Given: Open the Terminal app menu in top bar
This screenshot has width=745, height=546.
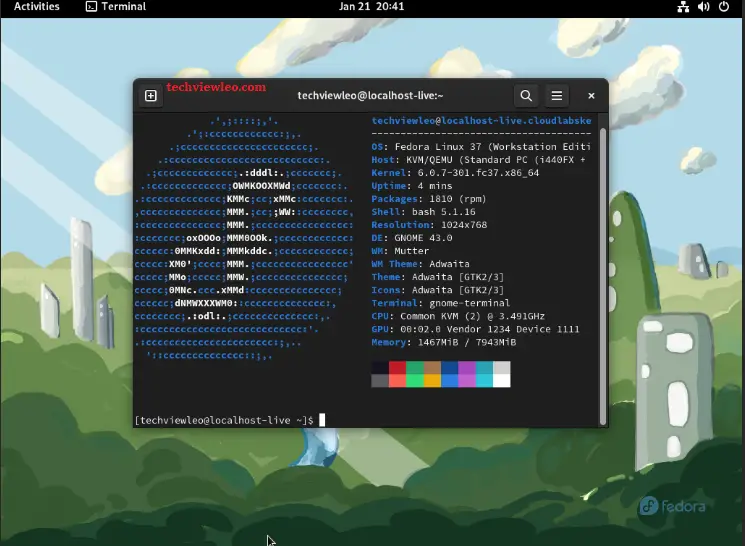Looking at the screenshot, I should [x=116, y=7].
